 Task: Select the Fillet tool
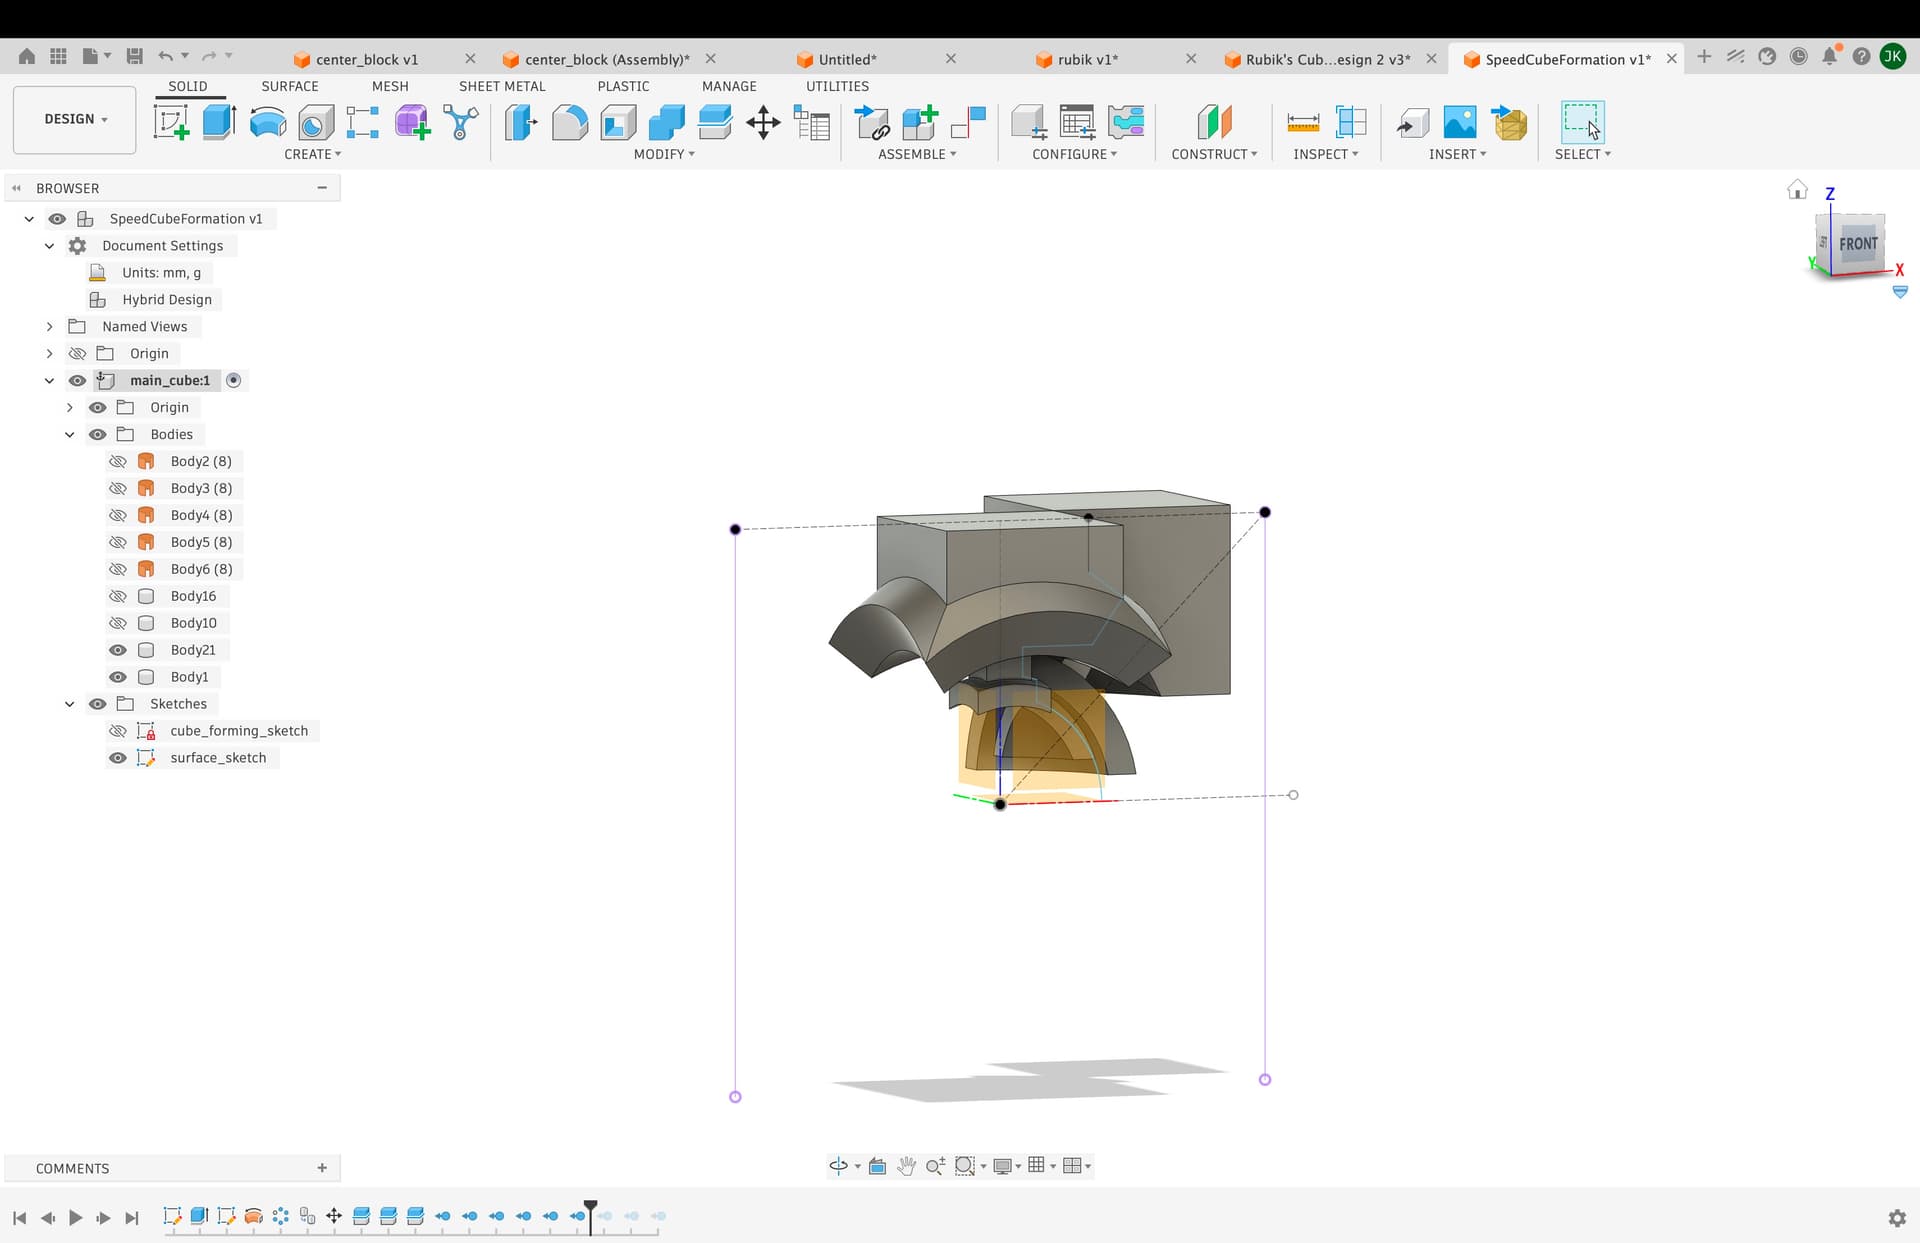570,122
